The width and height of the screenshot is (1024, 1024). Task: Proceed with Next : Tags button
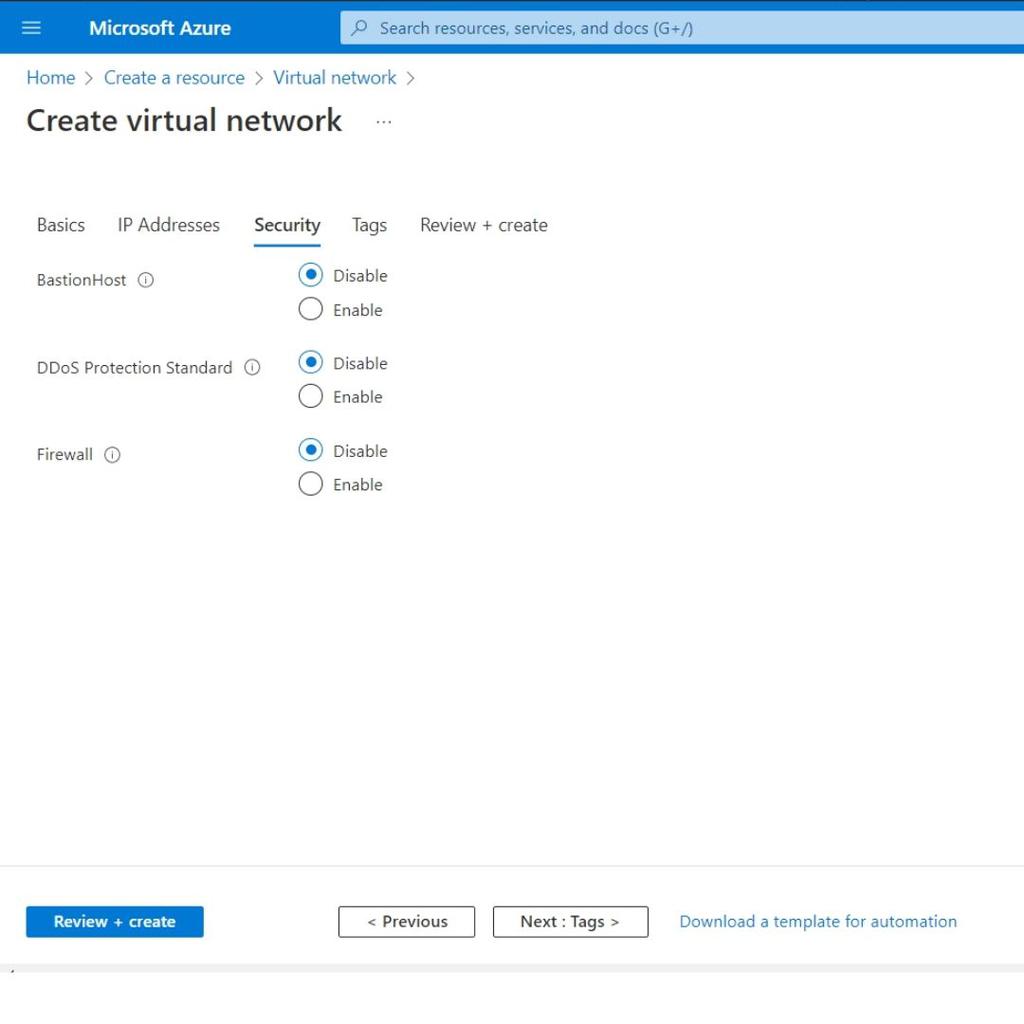point(571,921)
